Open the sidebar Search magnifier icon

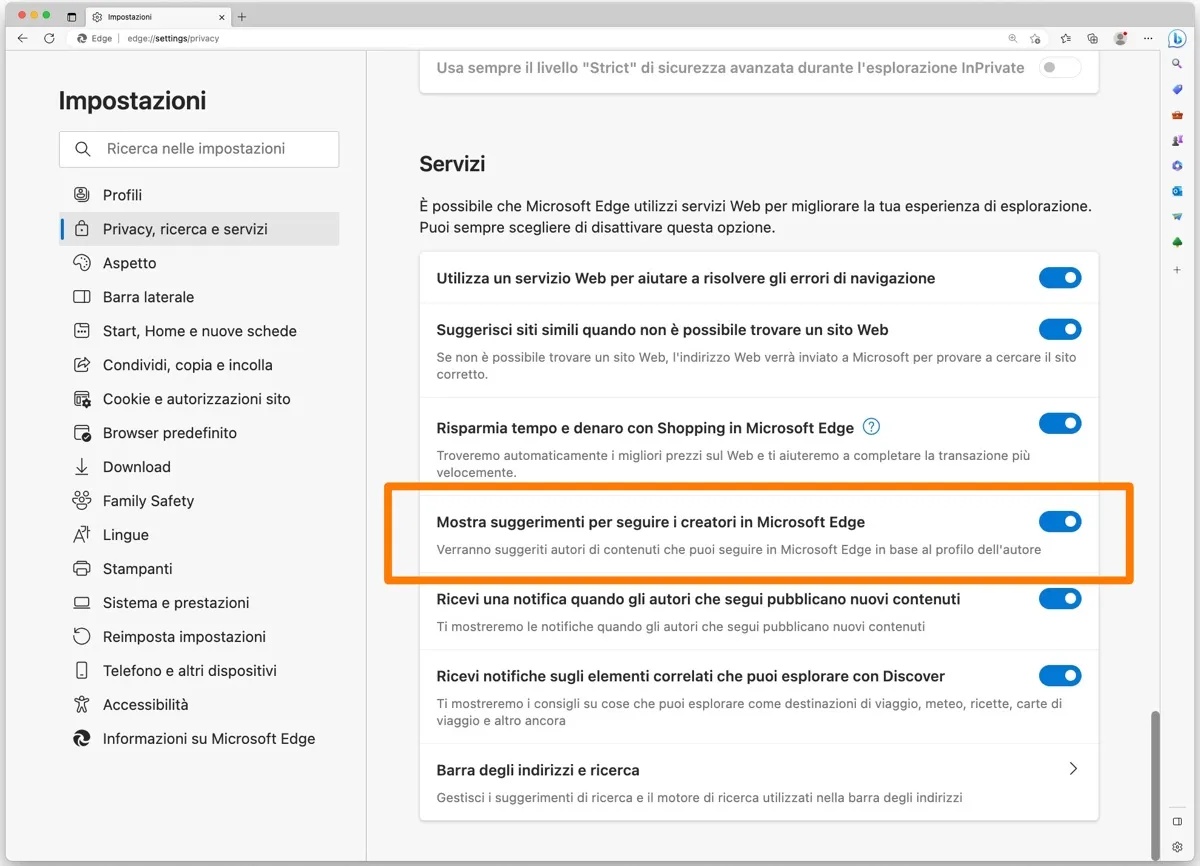click(1177, 64)
